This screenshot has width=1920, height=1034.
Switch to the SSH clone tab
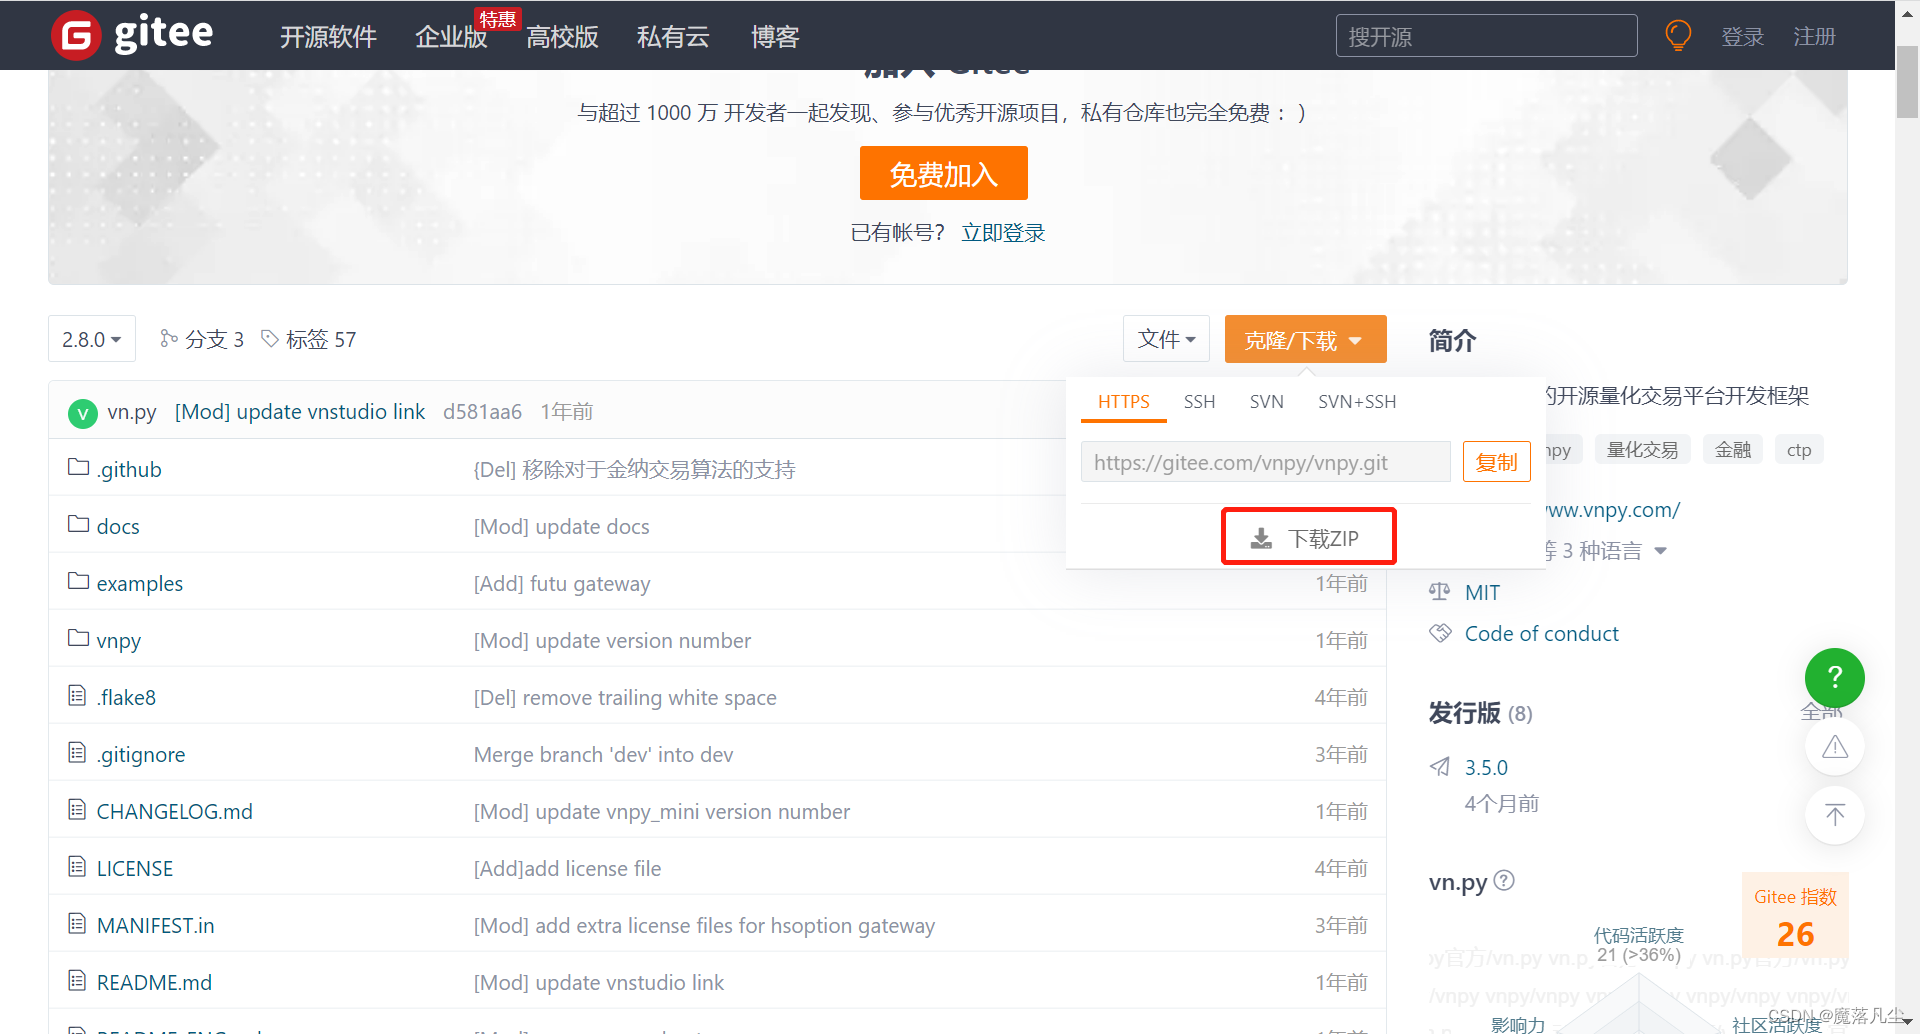click(x=1199, y=401)
